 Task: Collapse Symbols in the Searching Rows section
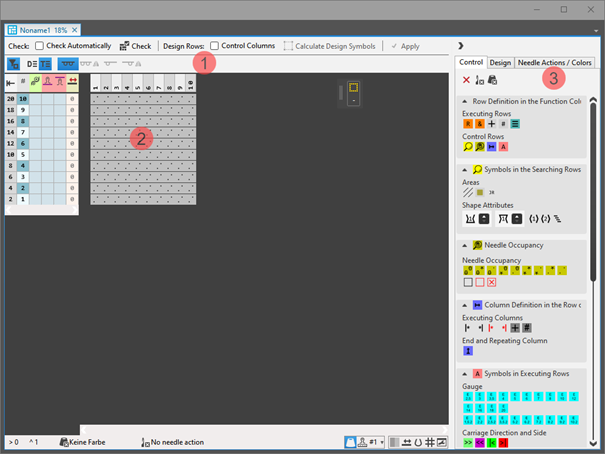point(464,169)
